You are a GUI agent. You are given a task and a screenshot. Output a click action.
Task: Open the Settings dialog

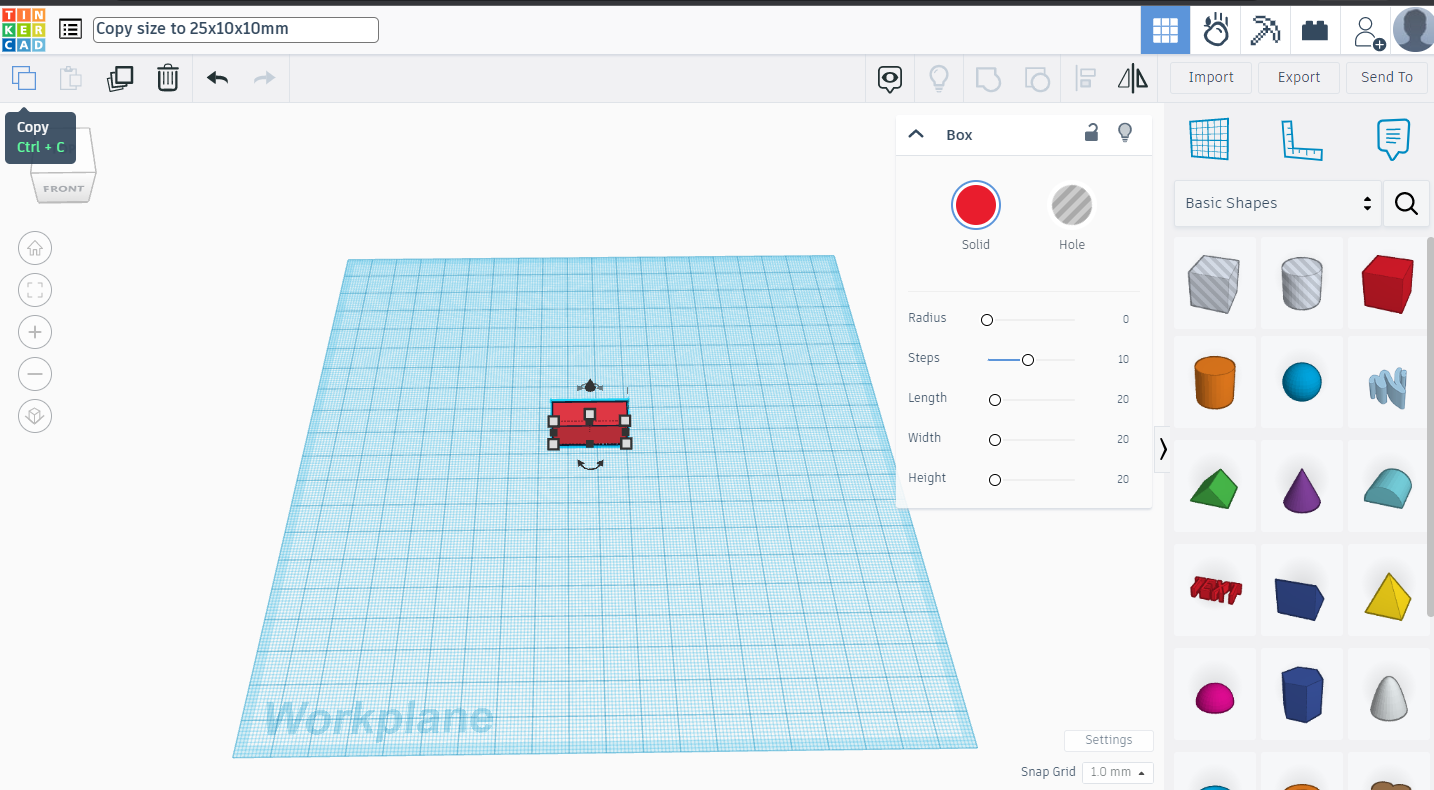pos(1108,740)
